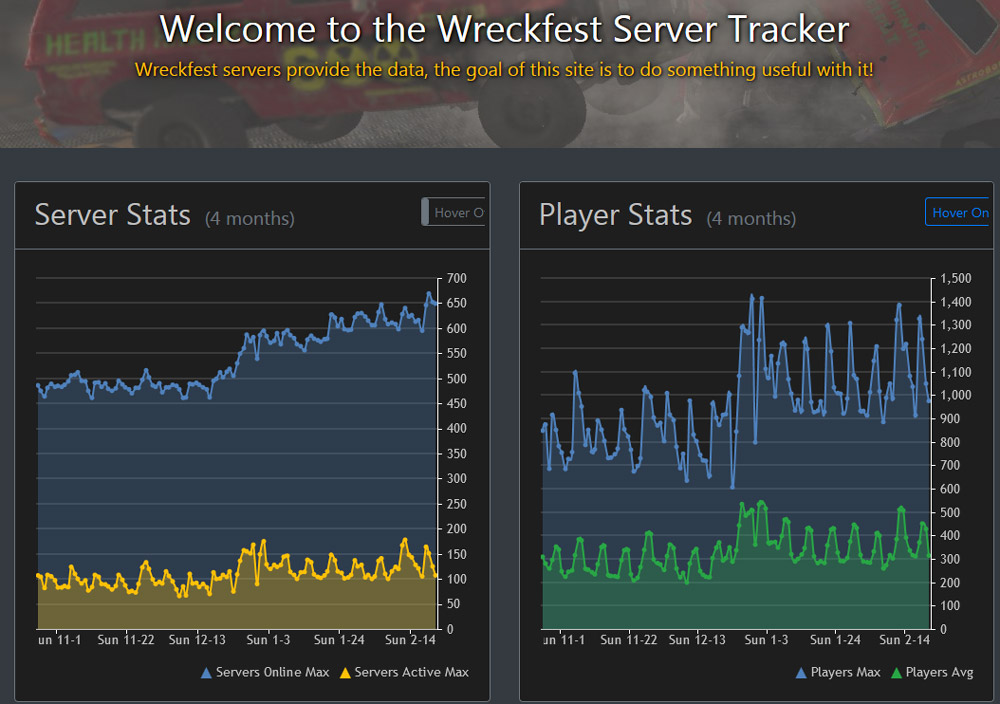The height and width of the screenshot is (704, 1000).
Task: Click the blue triangle beside Players Max
Action: [x=801, y=673]
